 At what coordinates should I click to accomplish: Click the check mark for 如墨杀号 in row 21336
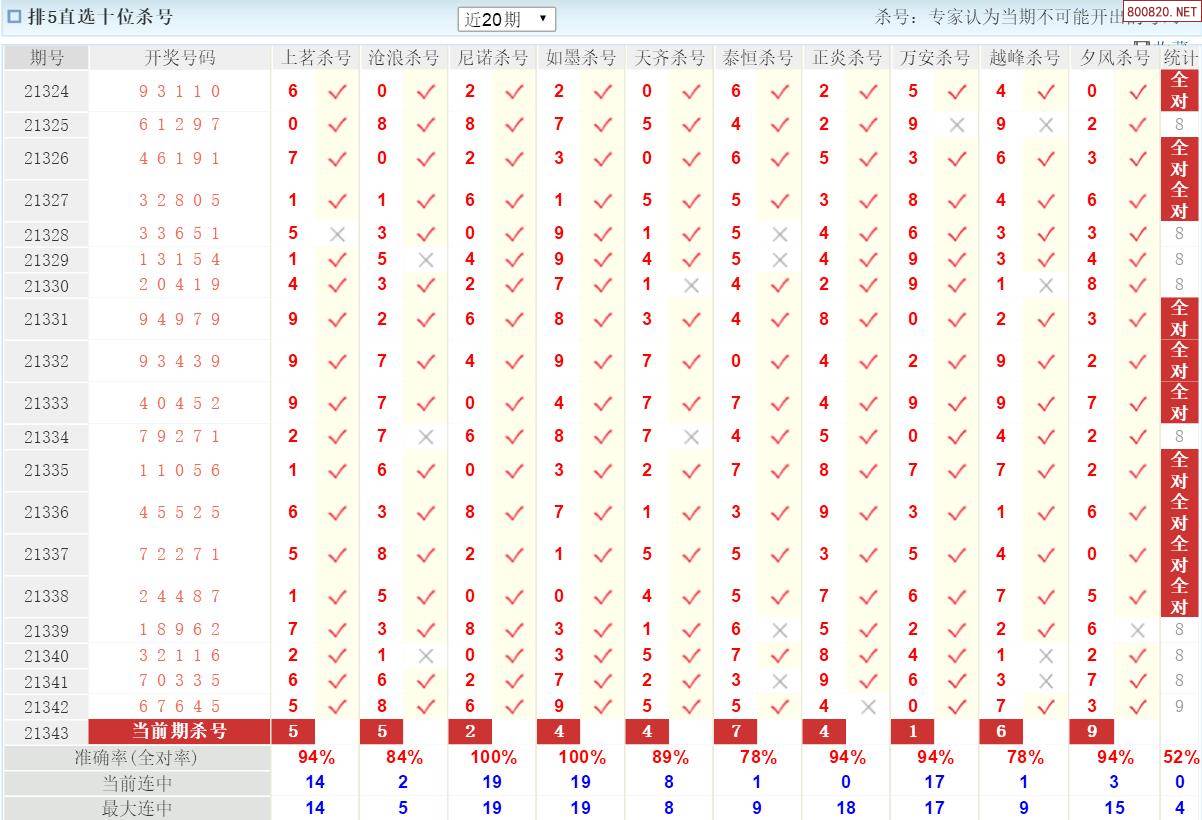pos(603,513)
